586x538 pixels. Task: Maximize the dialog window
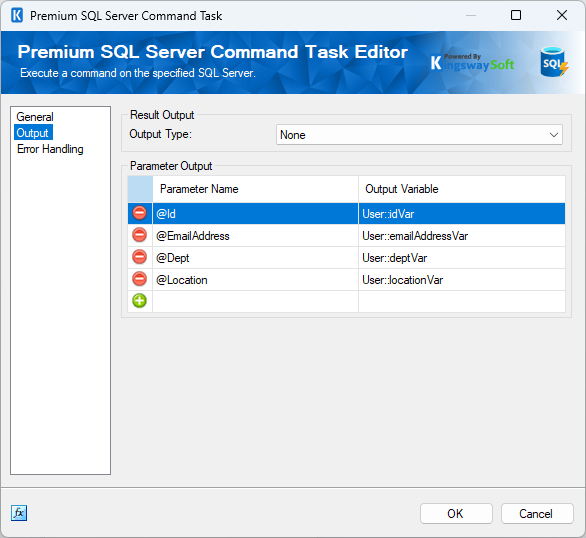pos(516,15)
